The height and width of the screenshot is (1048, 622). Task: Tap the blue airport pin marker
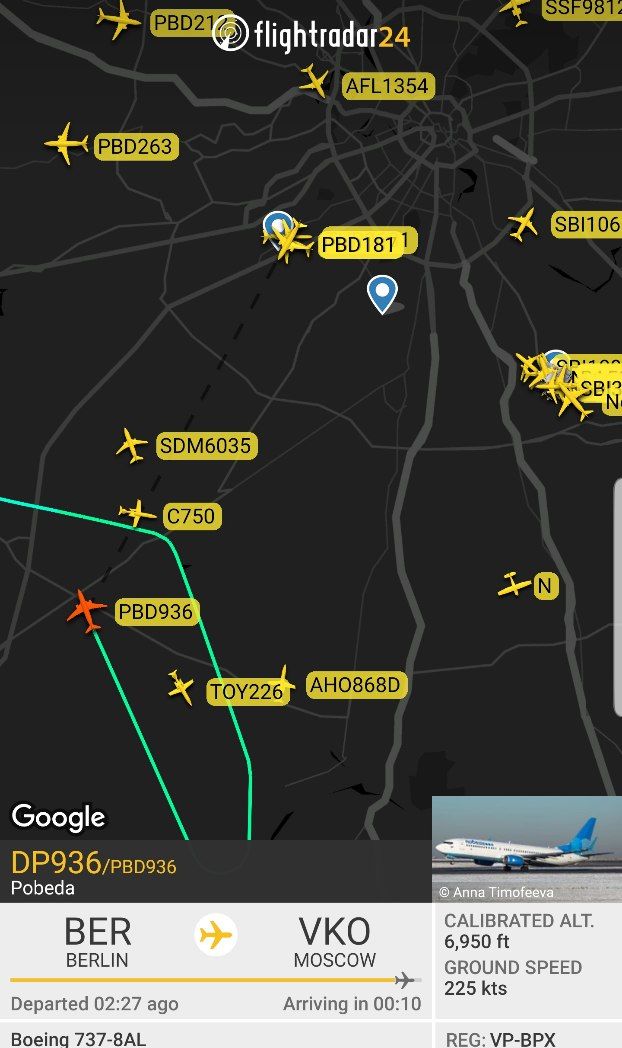point(382,294)
